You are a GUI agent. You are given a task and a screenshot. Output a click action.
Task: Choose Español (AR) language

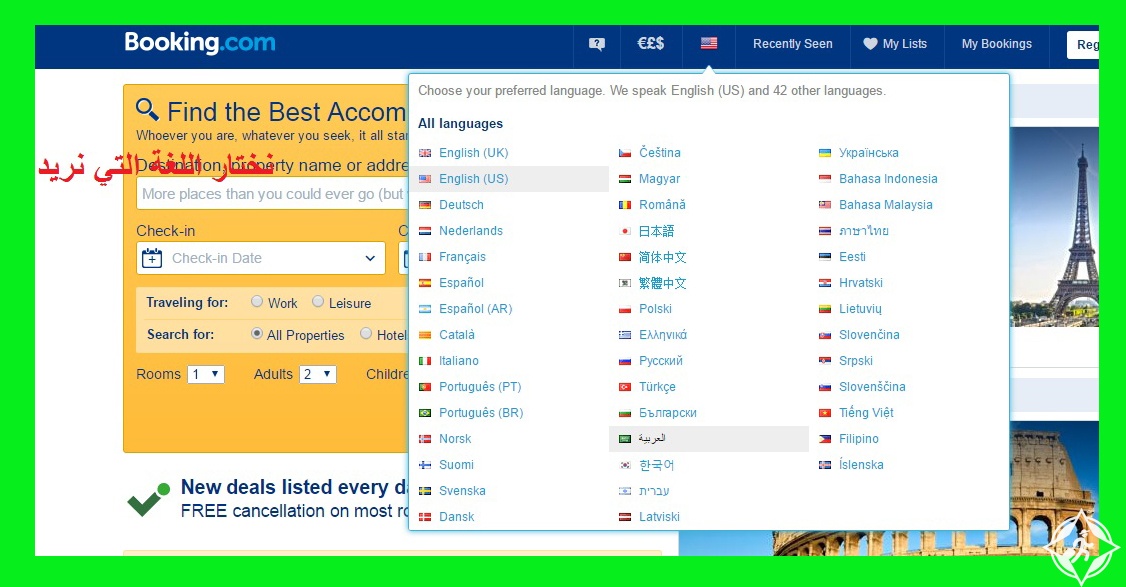[475, 309]
